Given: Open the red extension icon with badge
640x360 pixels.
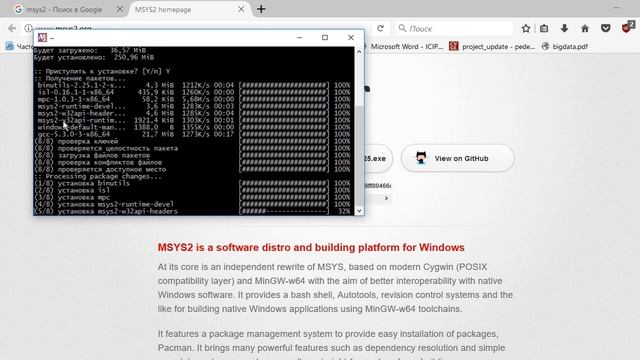Looking at the screenshot, I should (627, 27).
